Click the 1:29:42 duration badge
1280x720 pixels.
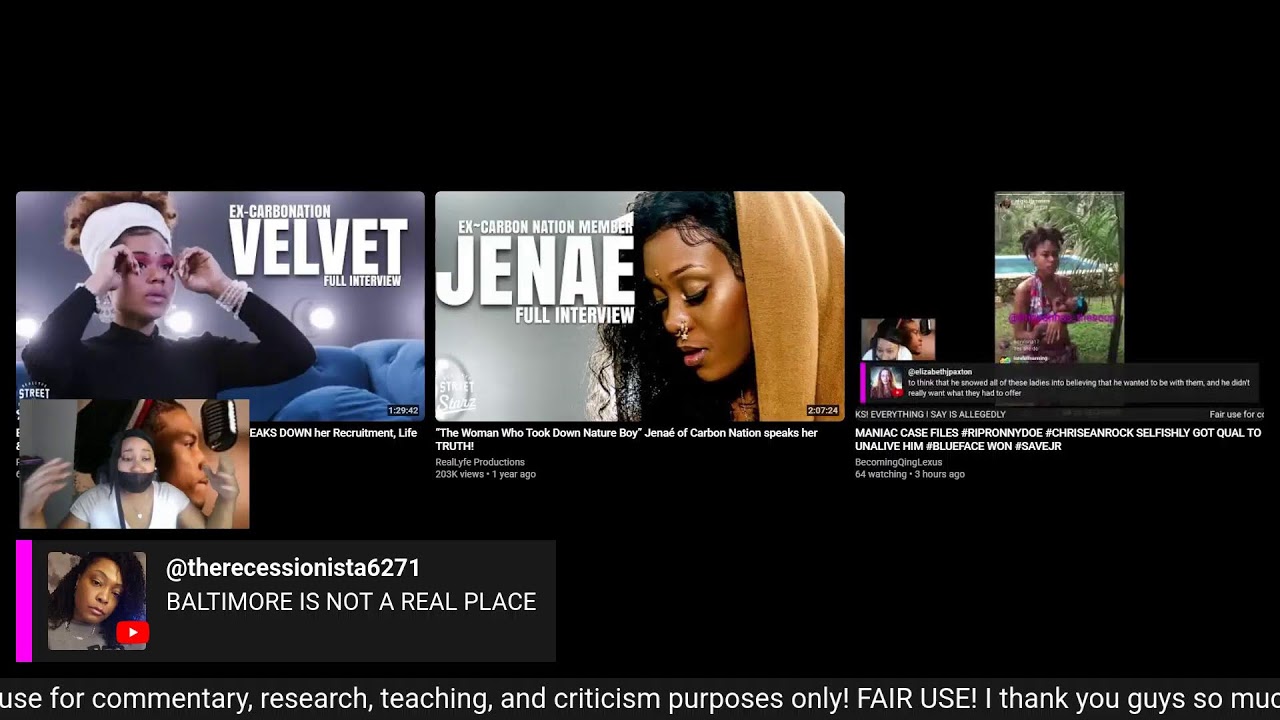tap(403, 411)
